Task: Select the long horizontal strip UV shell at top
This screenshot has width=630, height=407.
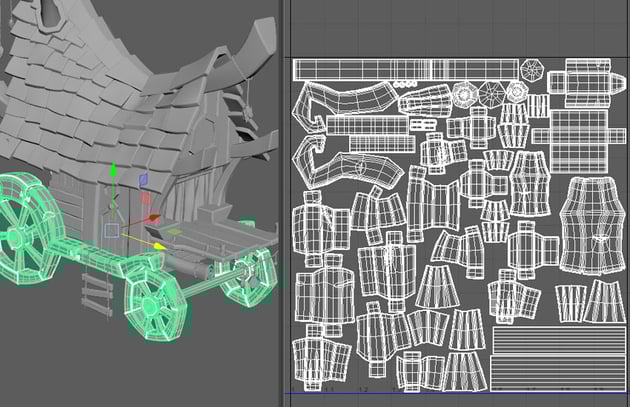Action: (403, 69)
